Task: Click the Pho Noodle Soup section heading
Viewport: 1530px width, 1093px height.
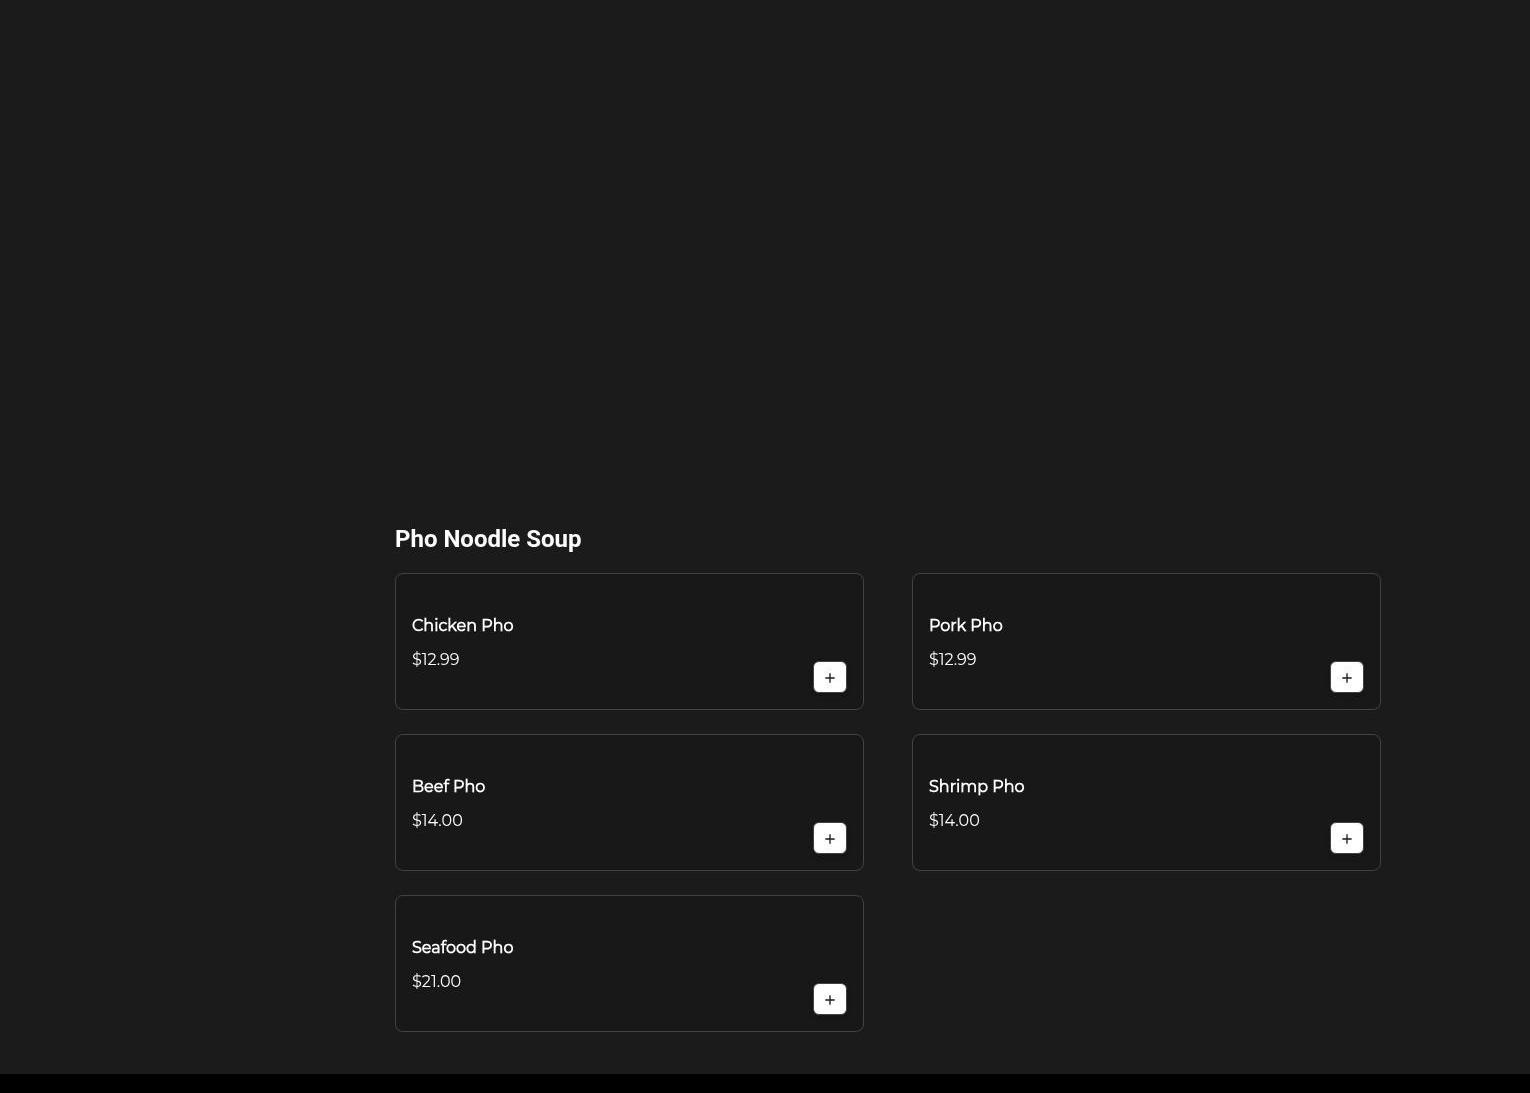Action: coord(488,539)
